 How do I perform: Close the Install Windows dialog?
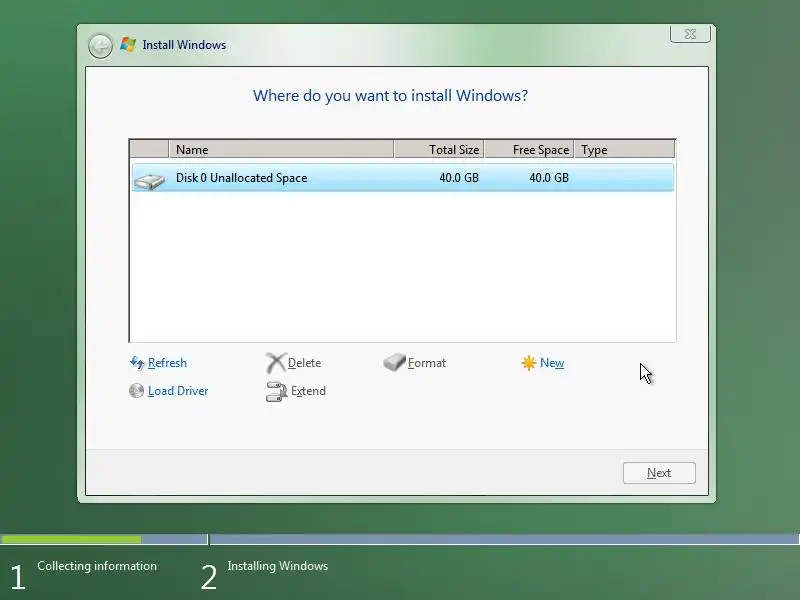click(690, 34)
